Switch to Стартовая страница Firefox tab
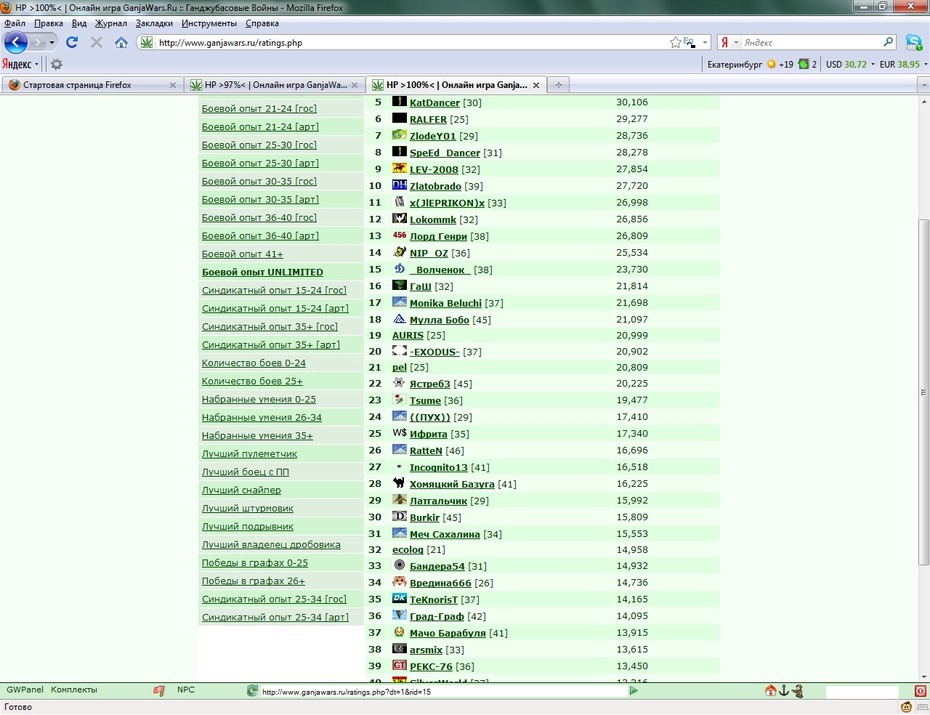930x715 pixels. pyautogui.click(x=92, y=85)
